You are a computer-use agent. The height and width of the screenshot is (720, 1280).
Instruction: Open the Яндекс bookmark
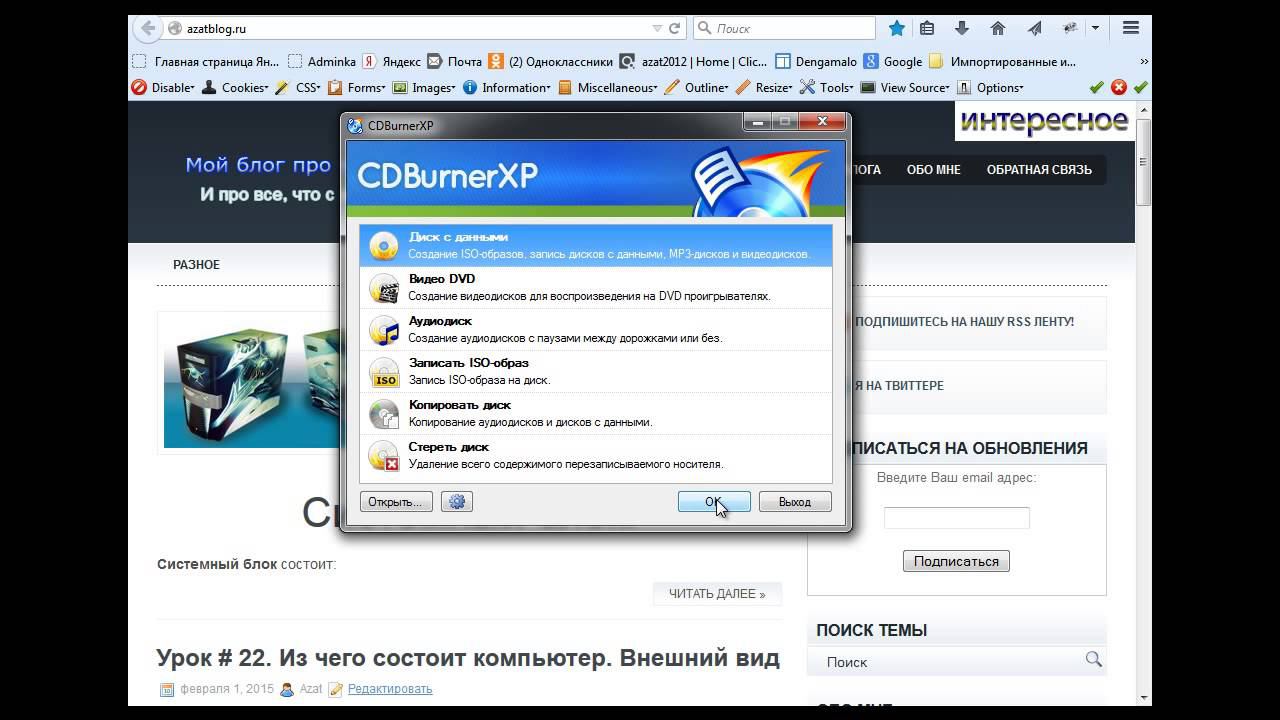click(x=393, y=61)
